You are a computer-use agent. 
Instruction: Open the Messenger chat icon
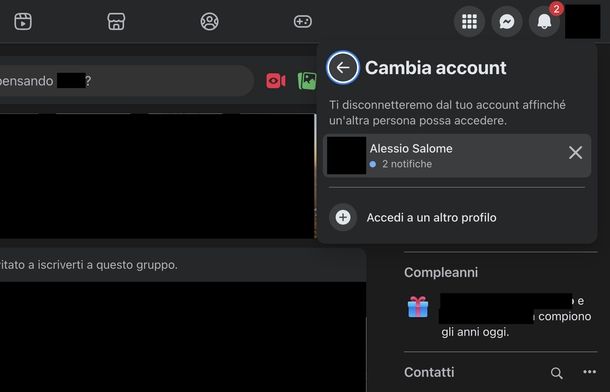point(507,21)
